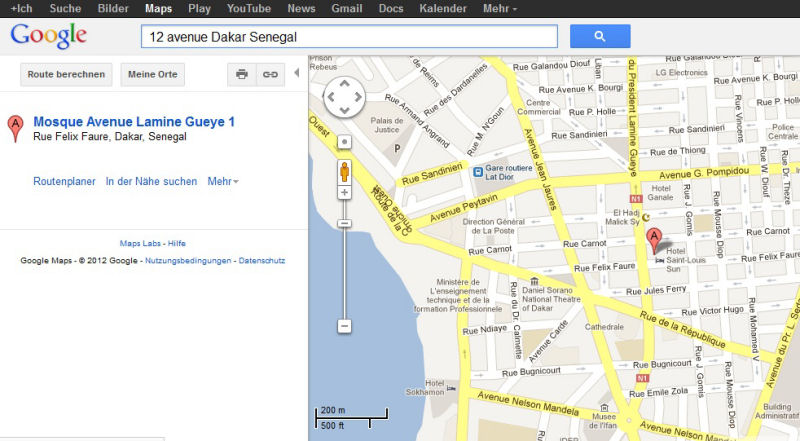Open Docs in the top bar
This screenshot has height=441, width=800.
coord(391,8)
